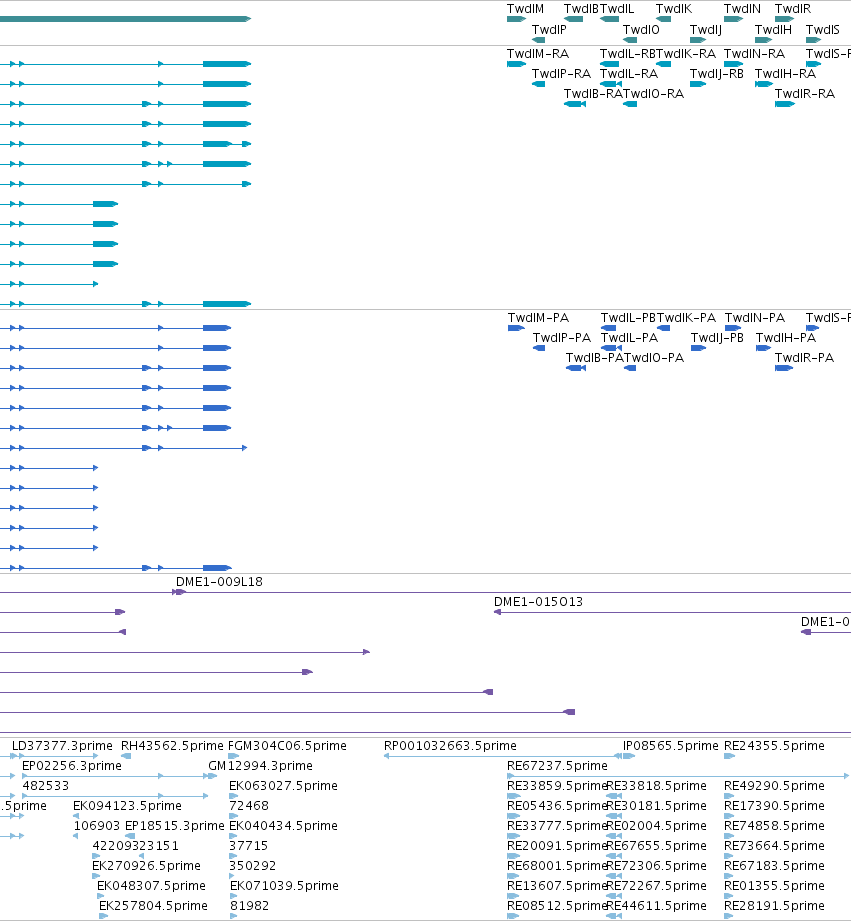
Task: Open the EK040434.5prime EST label
Action: [283, 825]
